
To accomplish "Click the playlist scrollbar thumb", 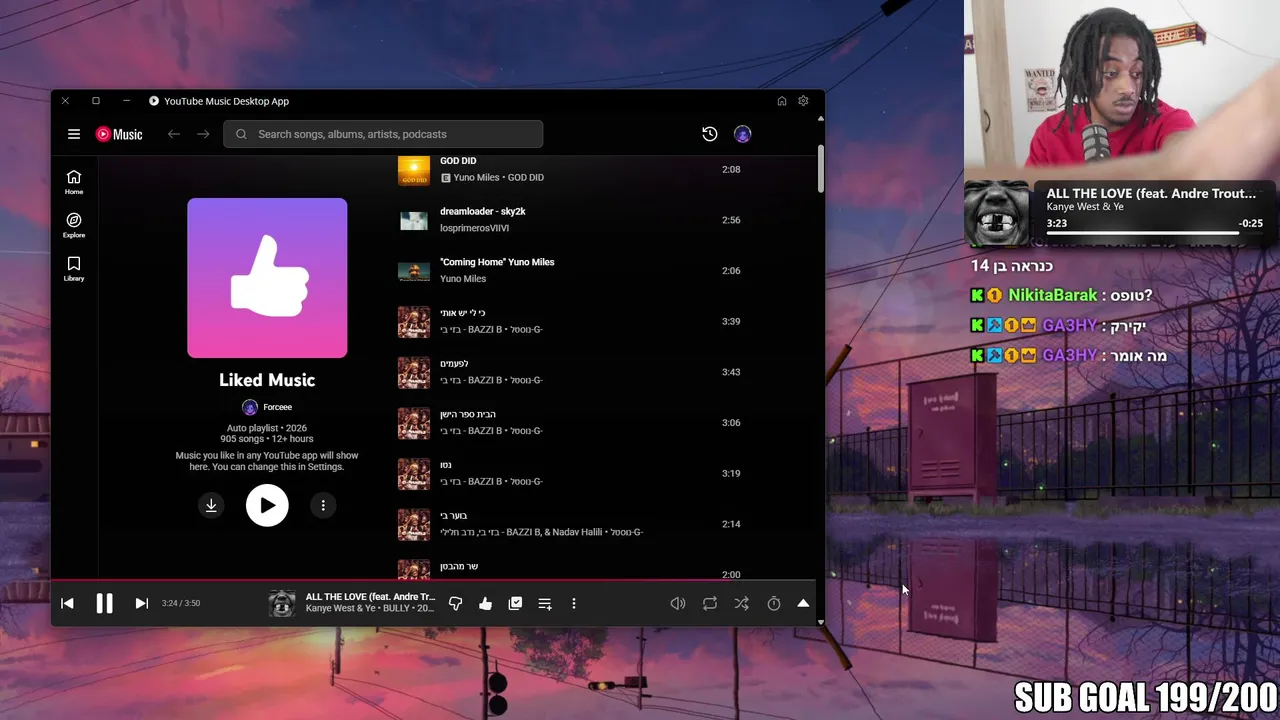I will click(x=820, y=168).
